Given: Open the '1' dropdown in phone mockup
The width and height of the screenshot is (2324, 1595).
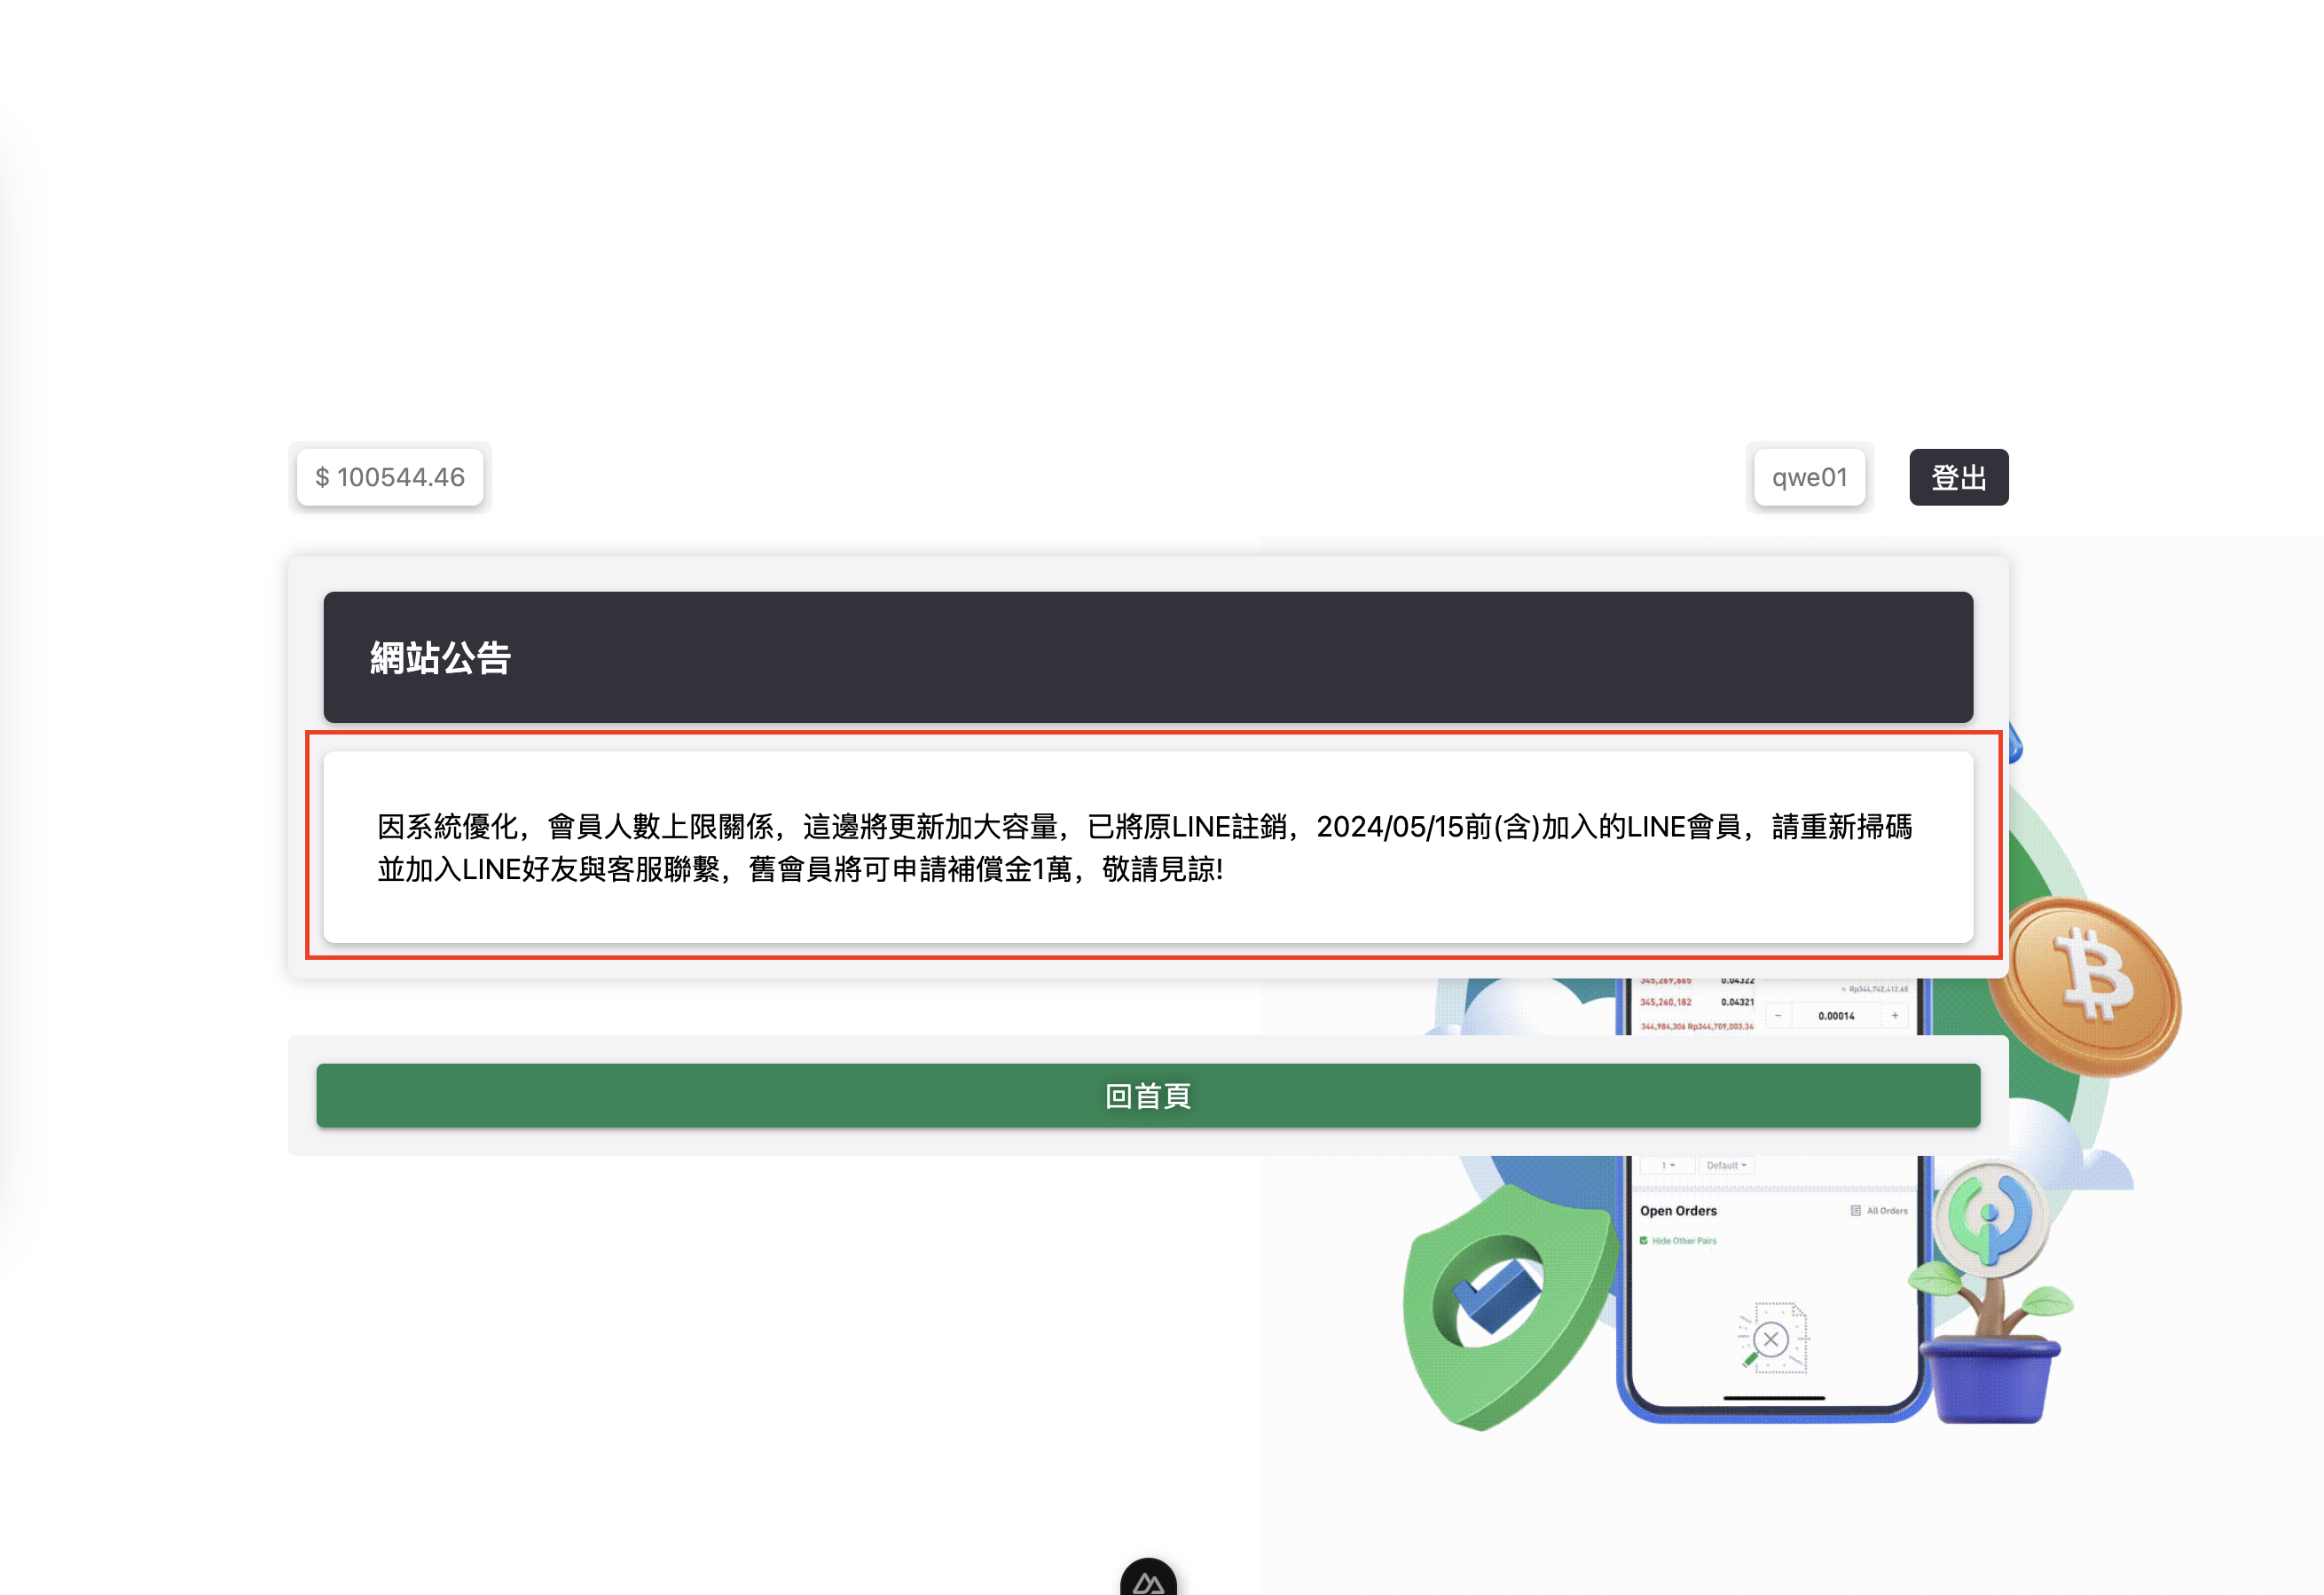Looking at the screenshot, I should (x=1667, y=1165).
